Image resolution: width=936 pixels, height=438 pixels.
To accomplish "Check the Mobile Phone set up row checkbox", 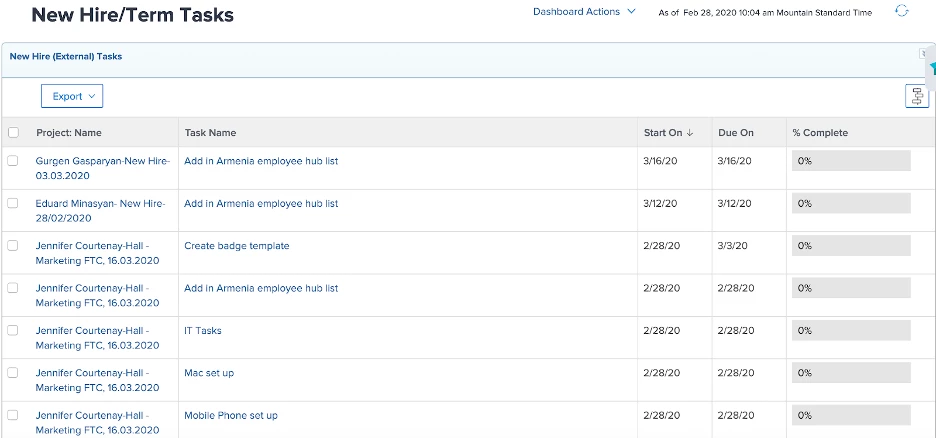I will (13, 415).
